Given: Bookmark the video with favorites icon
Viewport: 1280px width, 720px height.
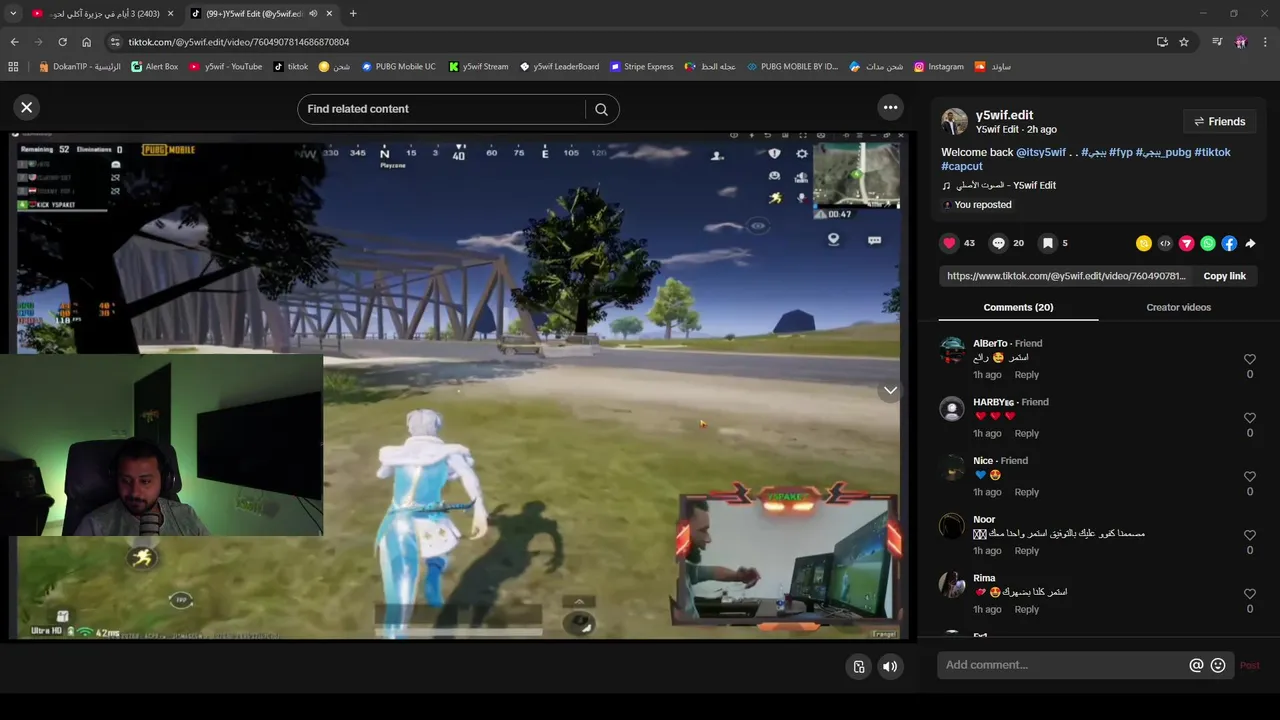Looking at the screenshot, I should [1047, 243].
